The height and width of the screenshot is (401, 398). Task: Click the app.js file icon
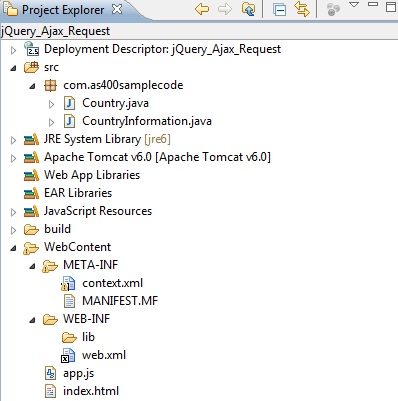[50, 373]
